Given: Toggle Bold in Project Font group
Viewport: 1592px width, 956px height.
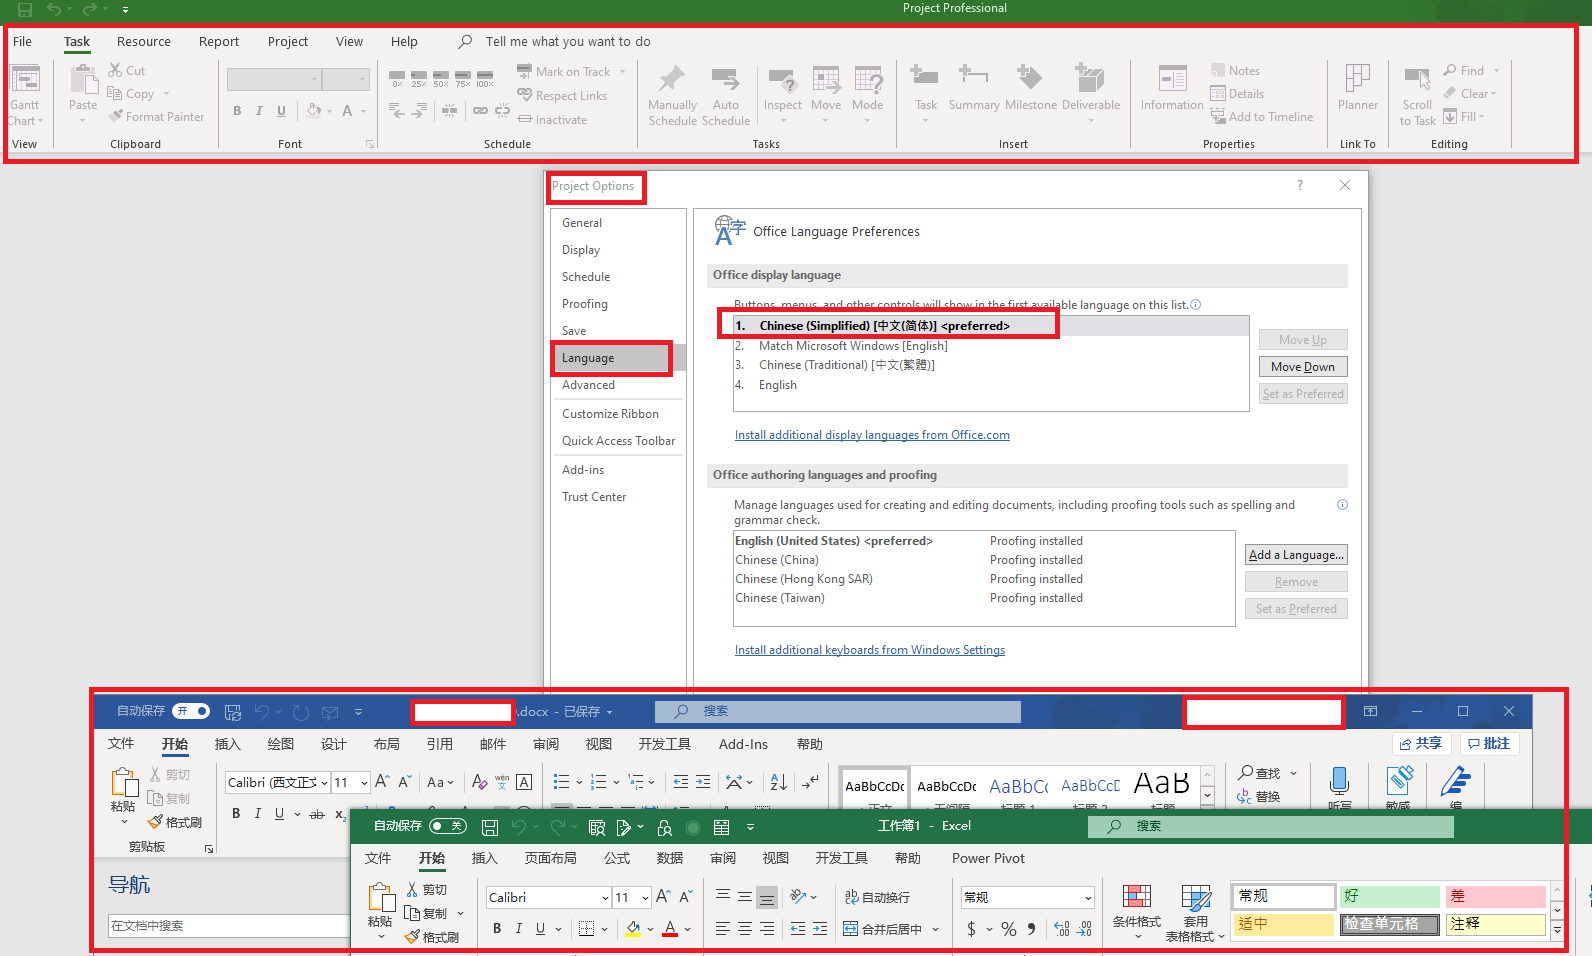Looking at the screenshot, I should click(x=237, y=111).
